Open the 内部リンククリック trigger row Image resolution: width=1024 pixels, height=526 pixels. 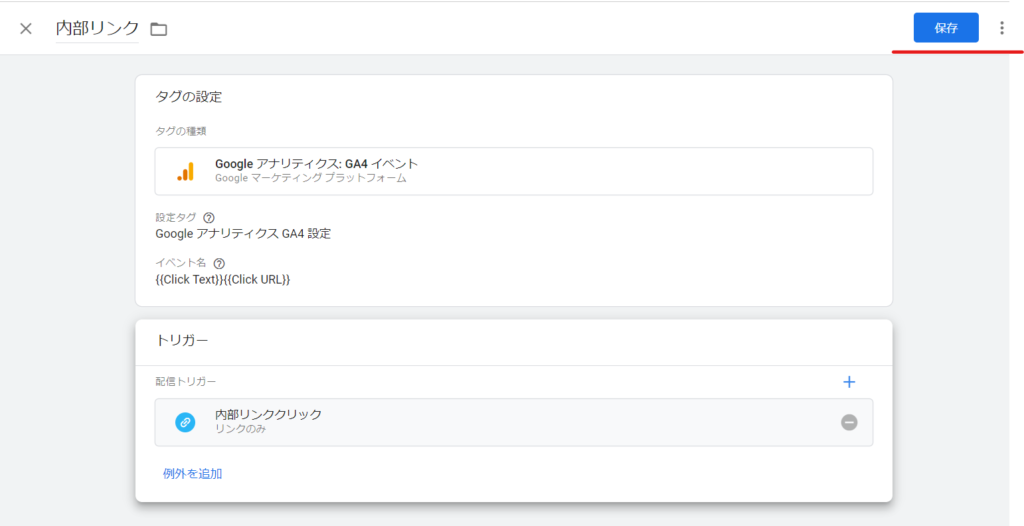(500, 422)
